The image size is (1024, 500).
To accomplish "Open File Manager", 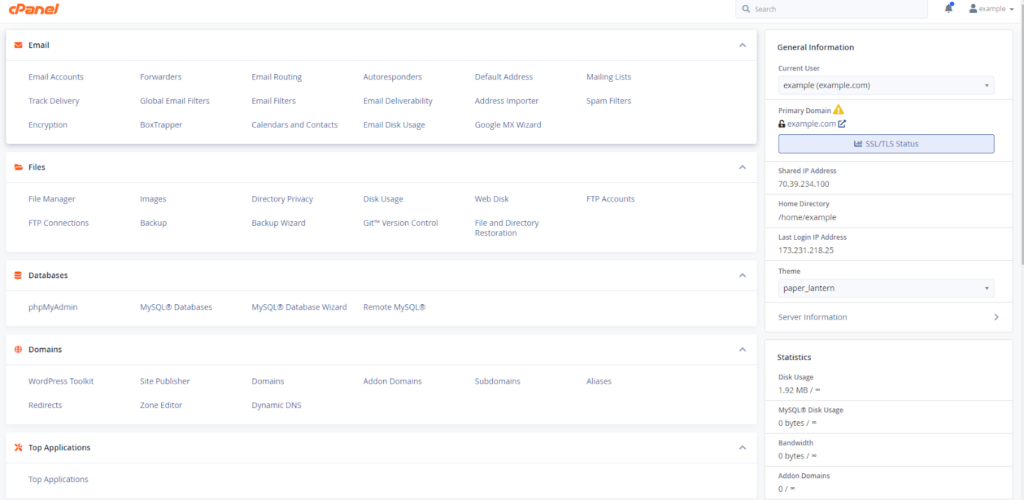I will [x=52, y=199].
